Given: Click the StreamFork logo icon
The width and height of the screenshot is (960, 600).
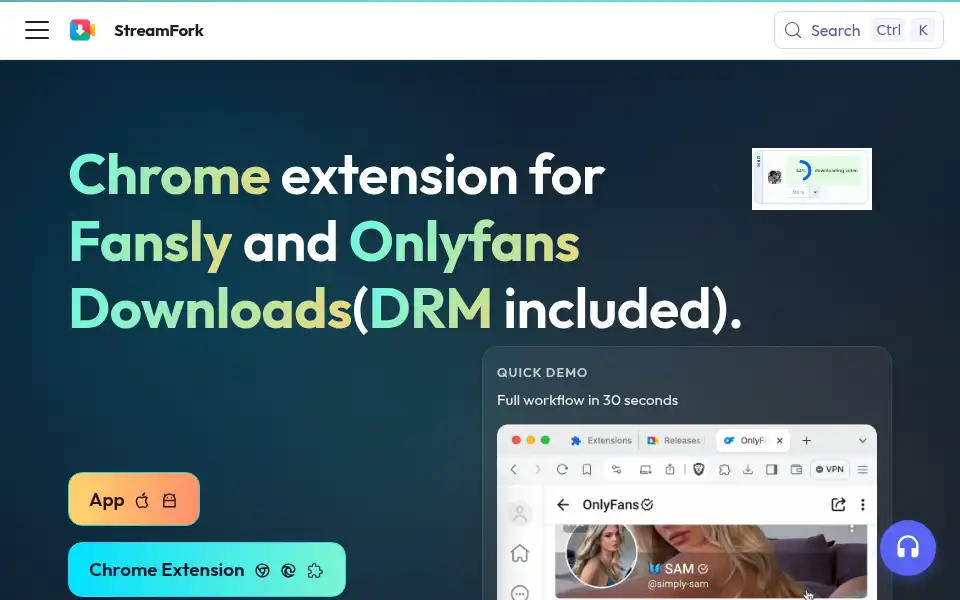Looking at the screenshot, I should pos(82,30).
